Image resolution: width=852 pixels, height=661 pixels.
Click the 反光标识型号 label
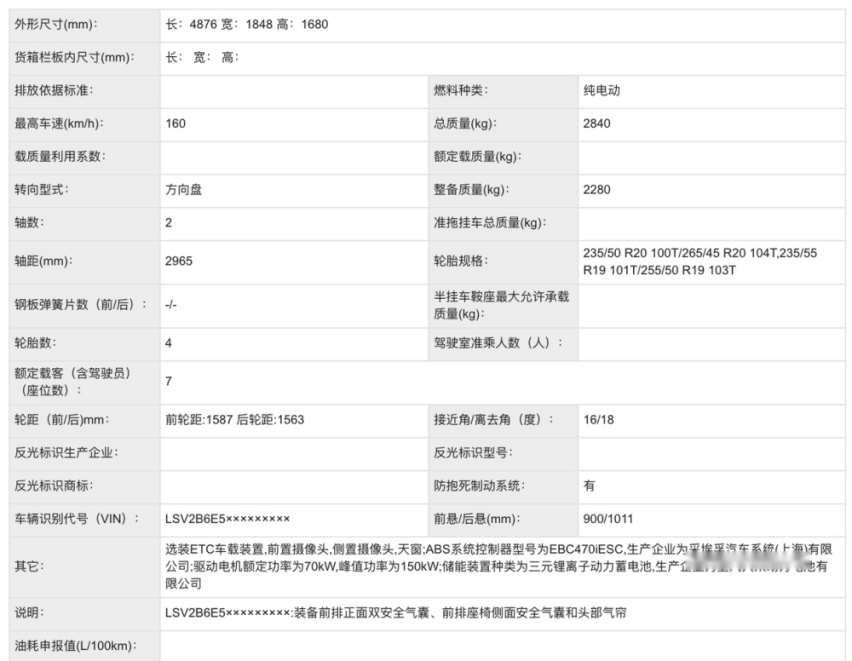coord(473,453)
